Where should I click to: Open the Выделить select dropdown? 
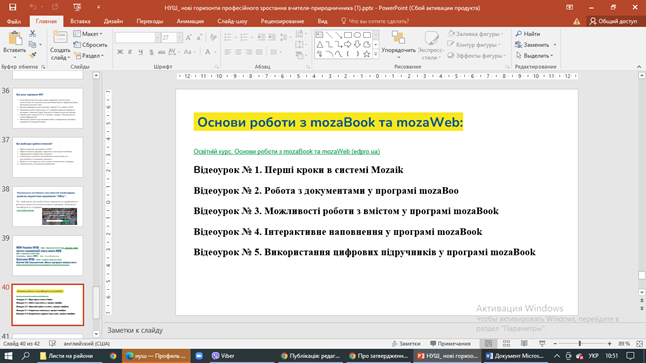point(534,55)
